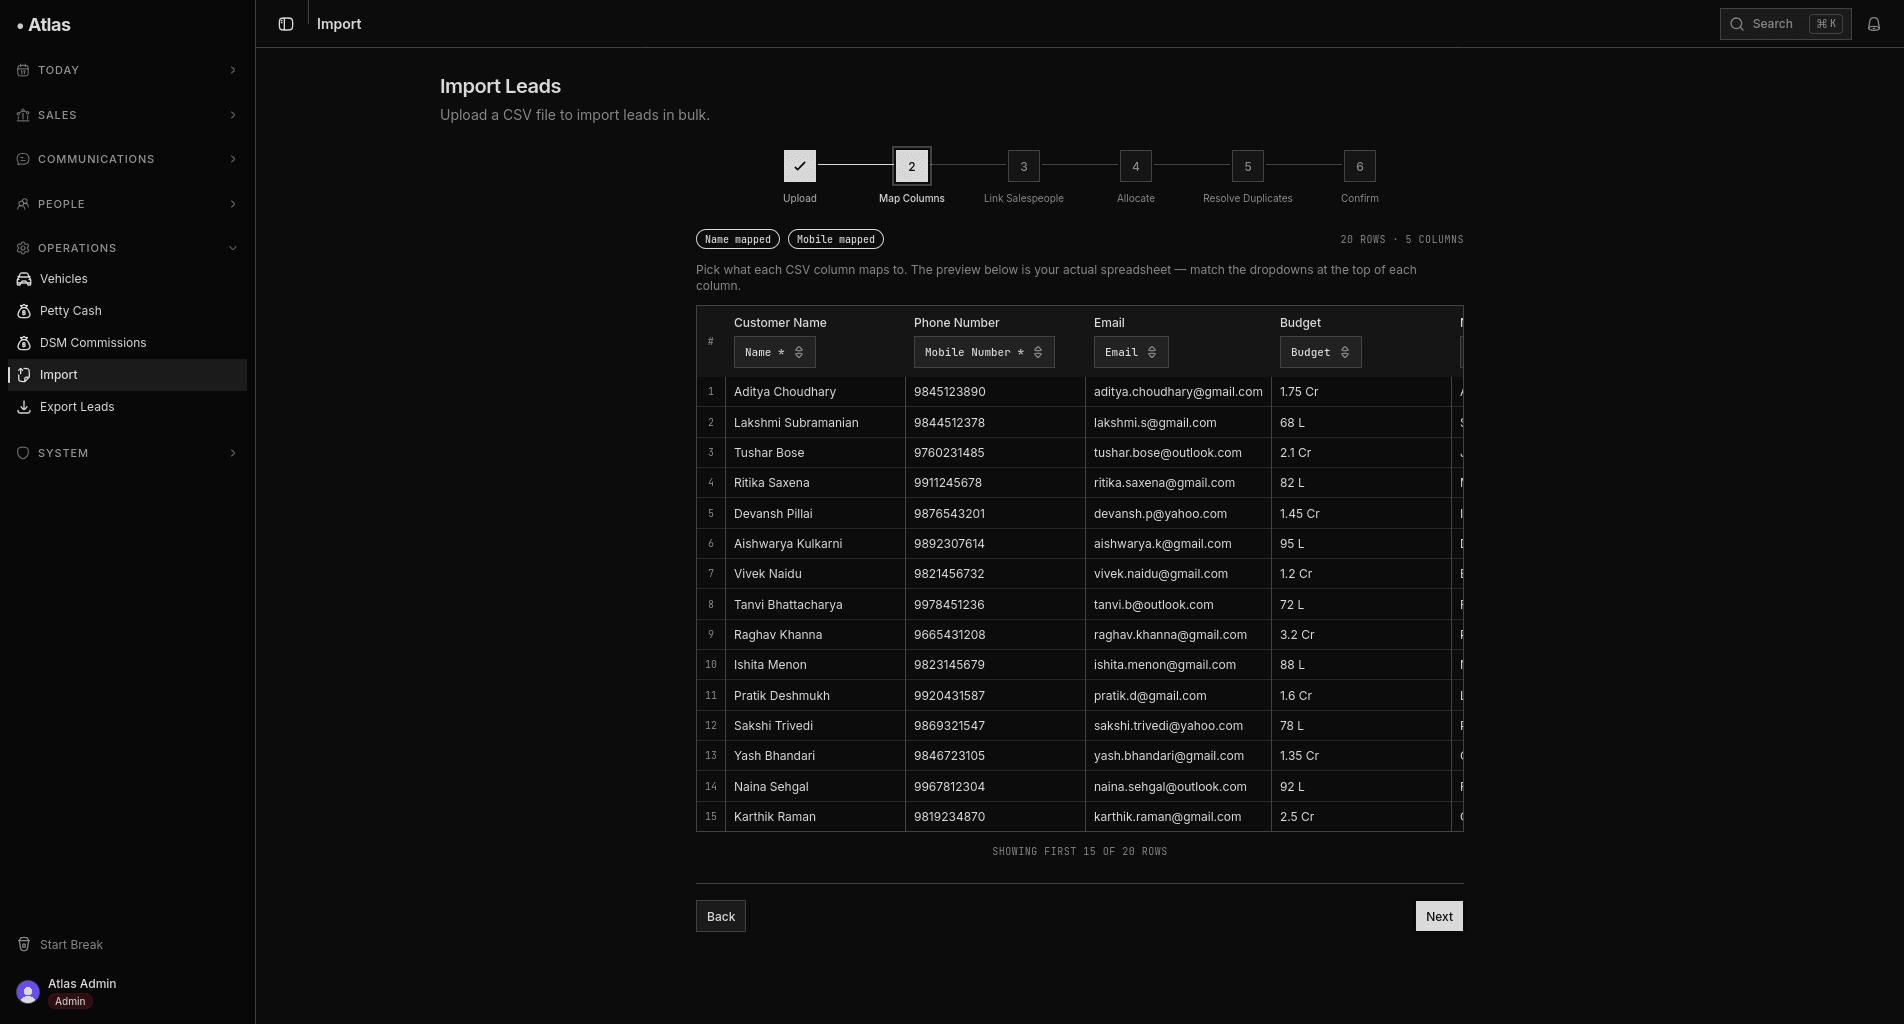Click the Name mapped badge

tap(738, 239)
